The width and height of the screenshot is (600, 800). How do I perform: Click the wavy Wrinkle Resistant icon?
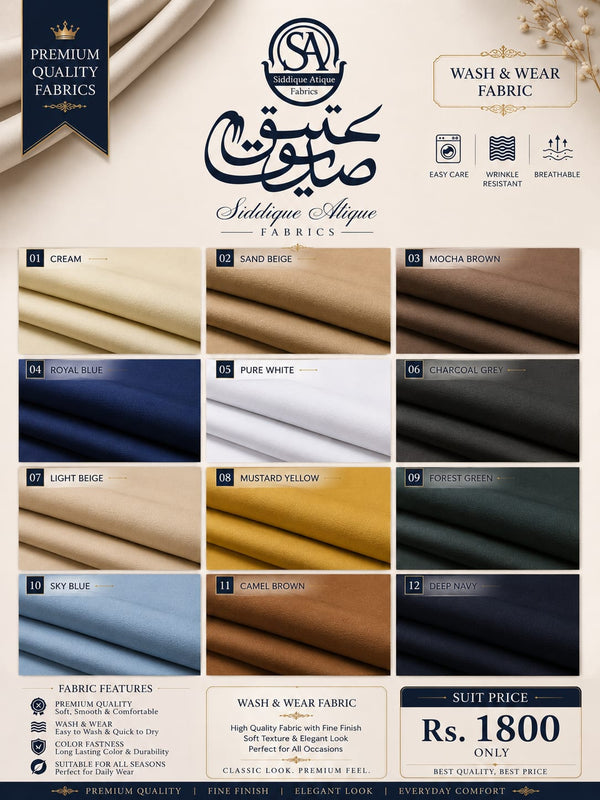pyautogui.click(x=502, y=148)
